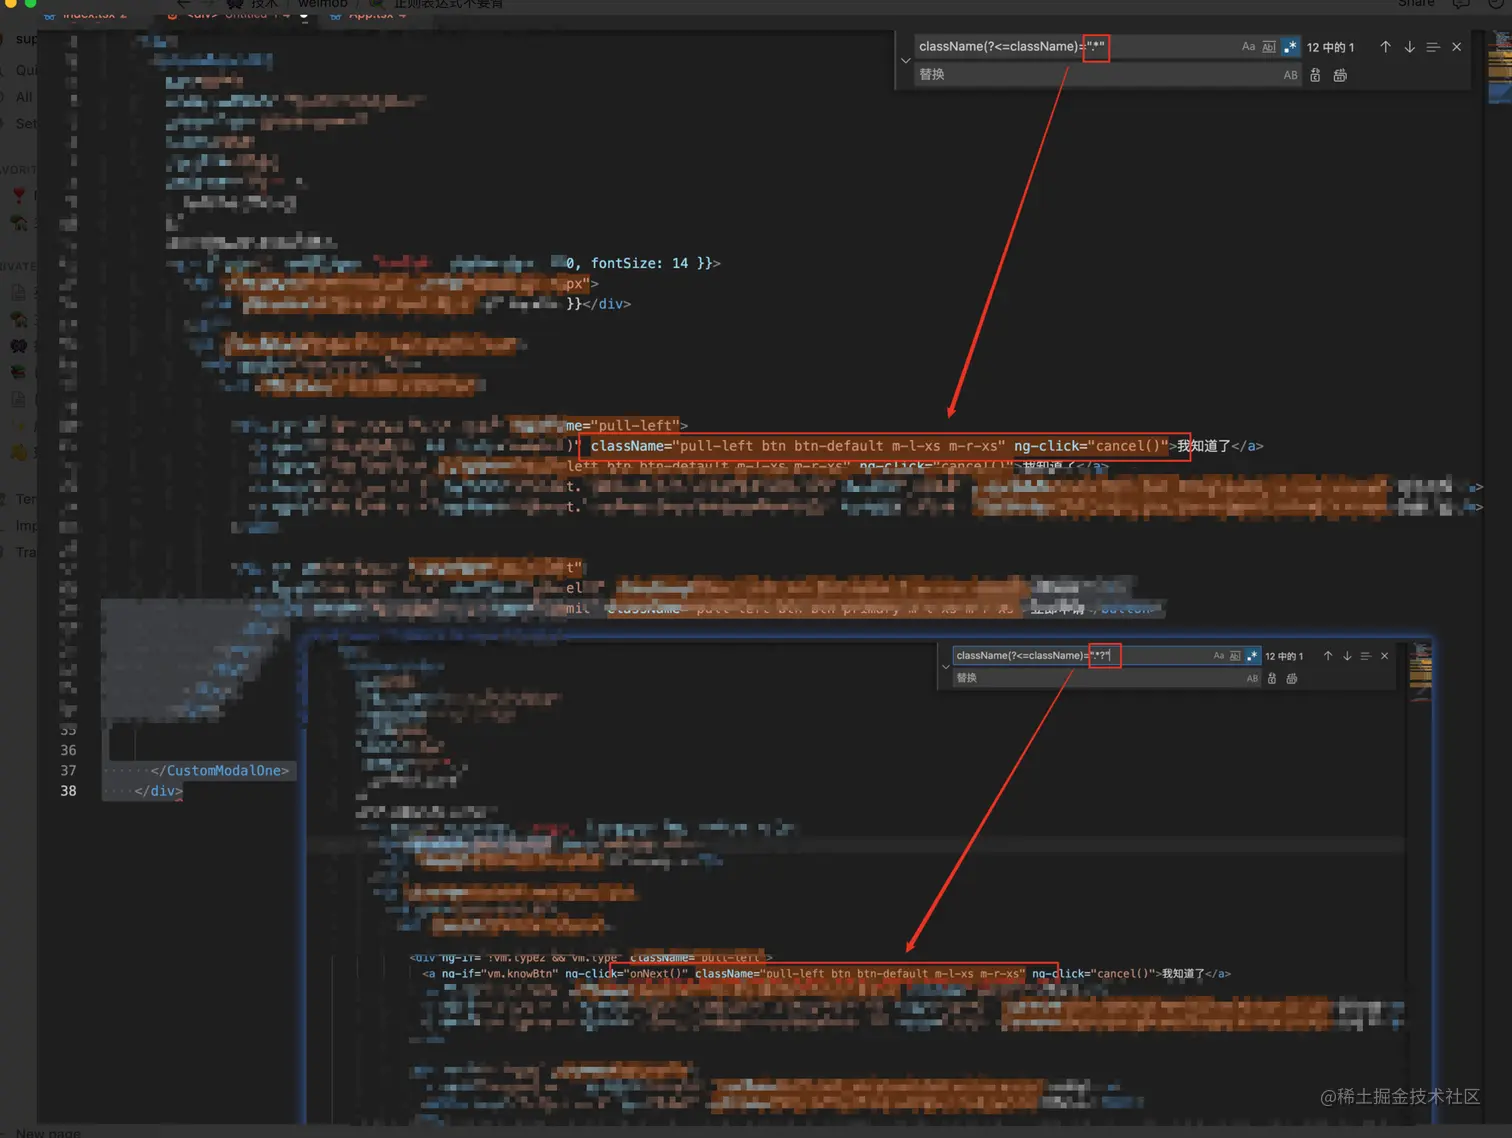Click line number 36 in the gutter
The image size is (1512, 1138).
(68, 750)
